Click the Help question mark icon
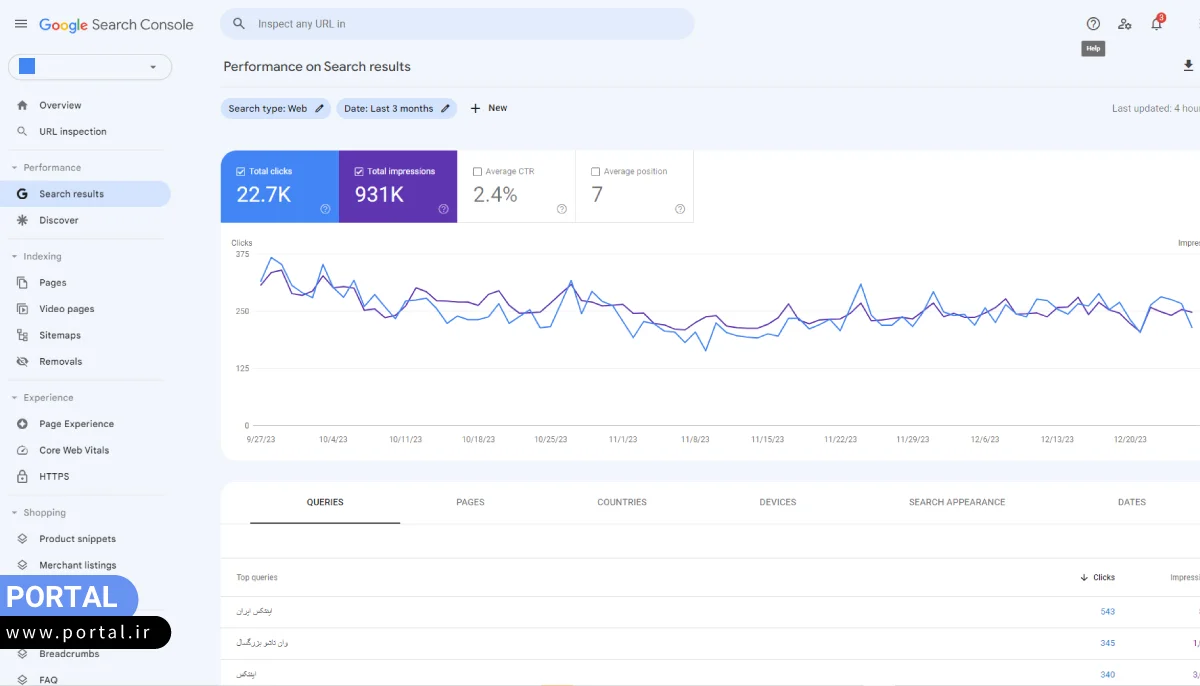Screen dimensions: 1200x686 click(x=1093, y=23)
